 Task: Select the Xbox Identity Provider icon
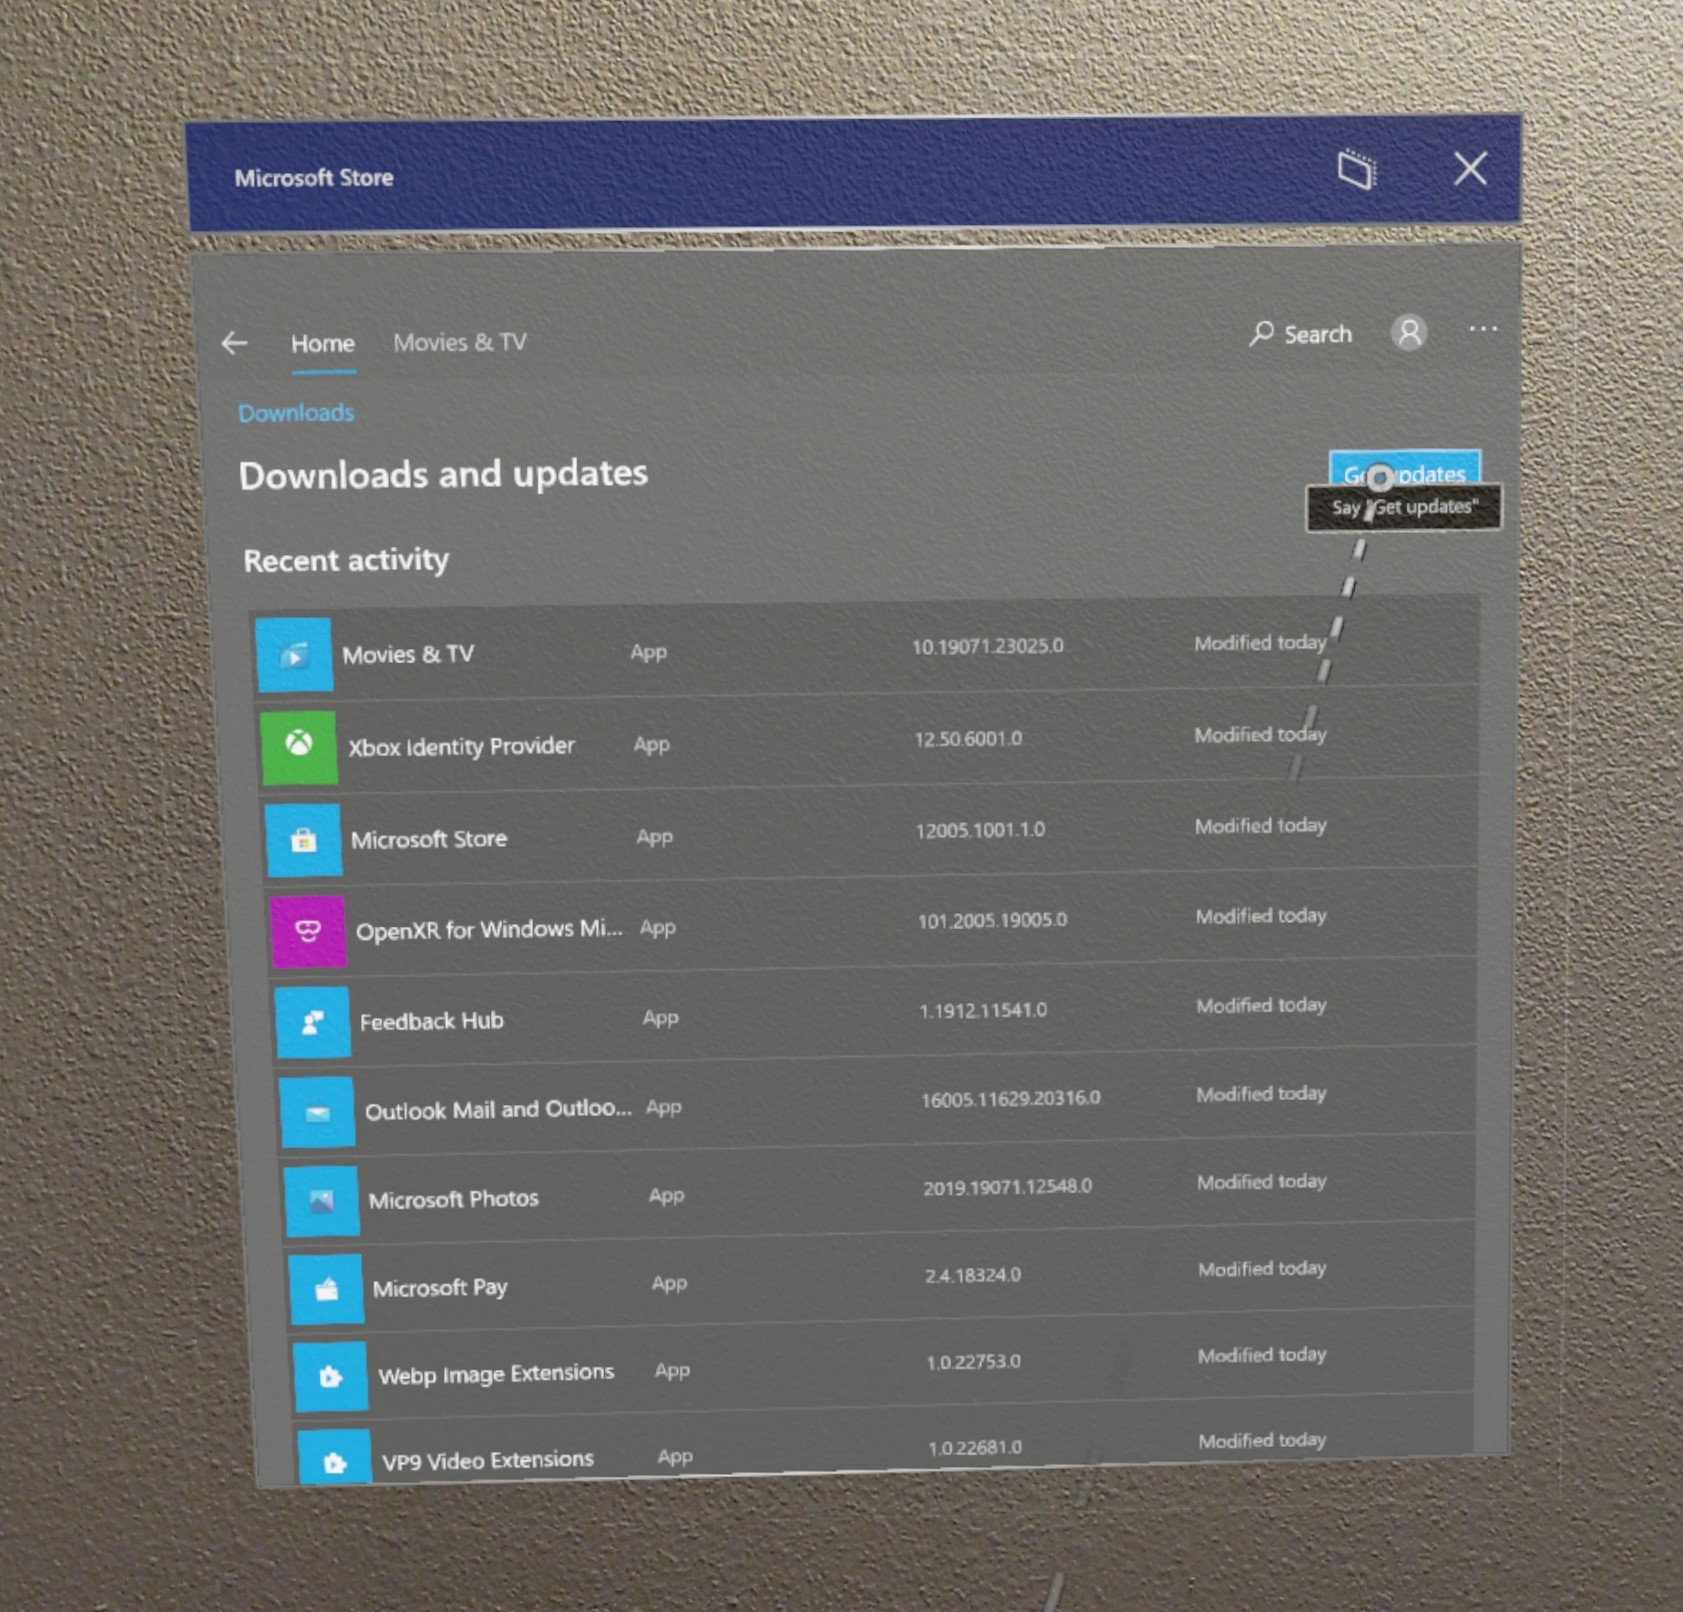[x=300, y=748]
